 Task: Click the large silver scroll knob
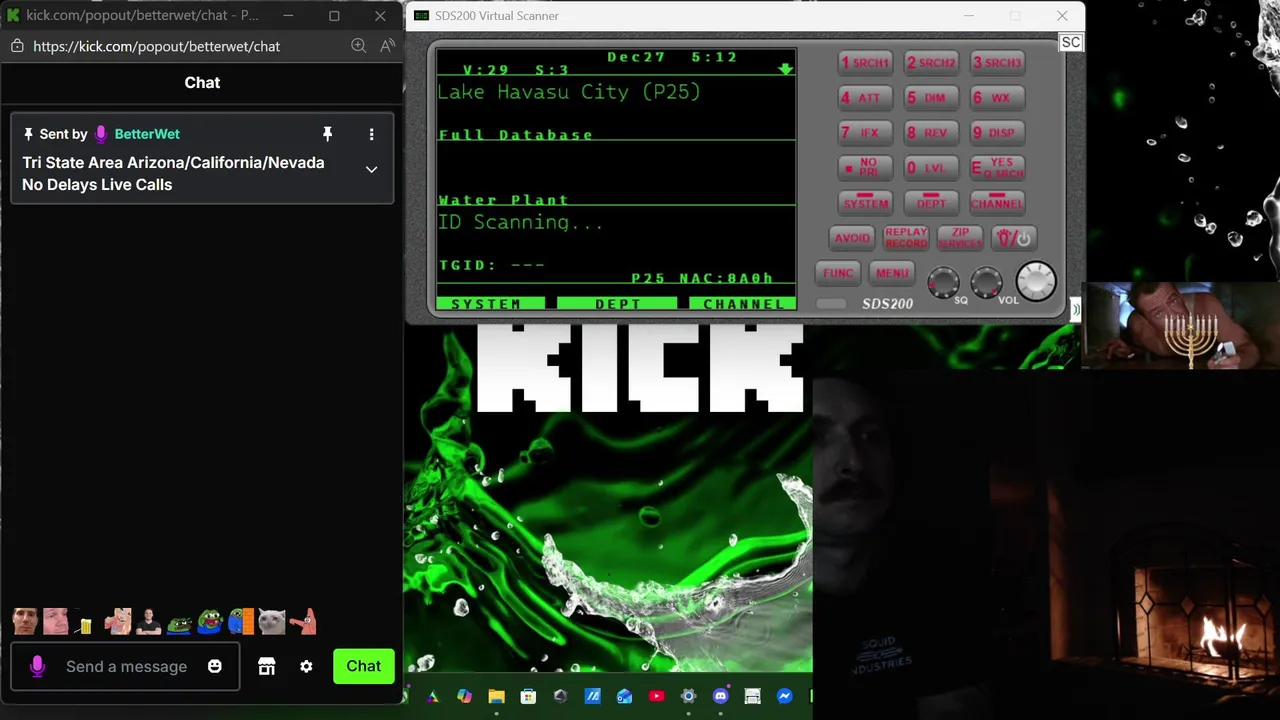[1036, 281]
